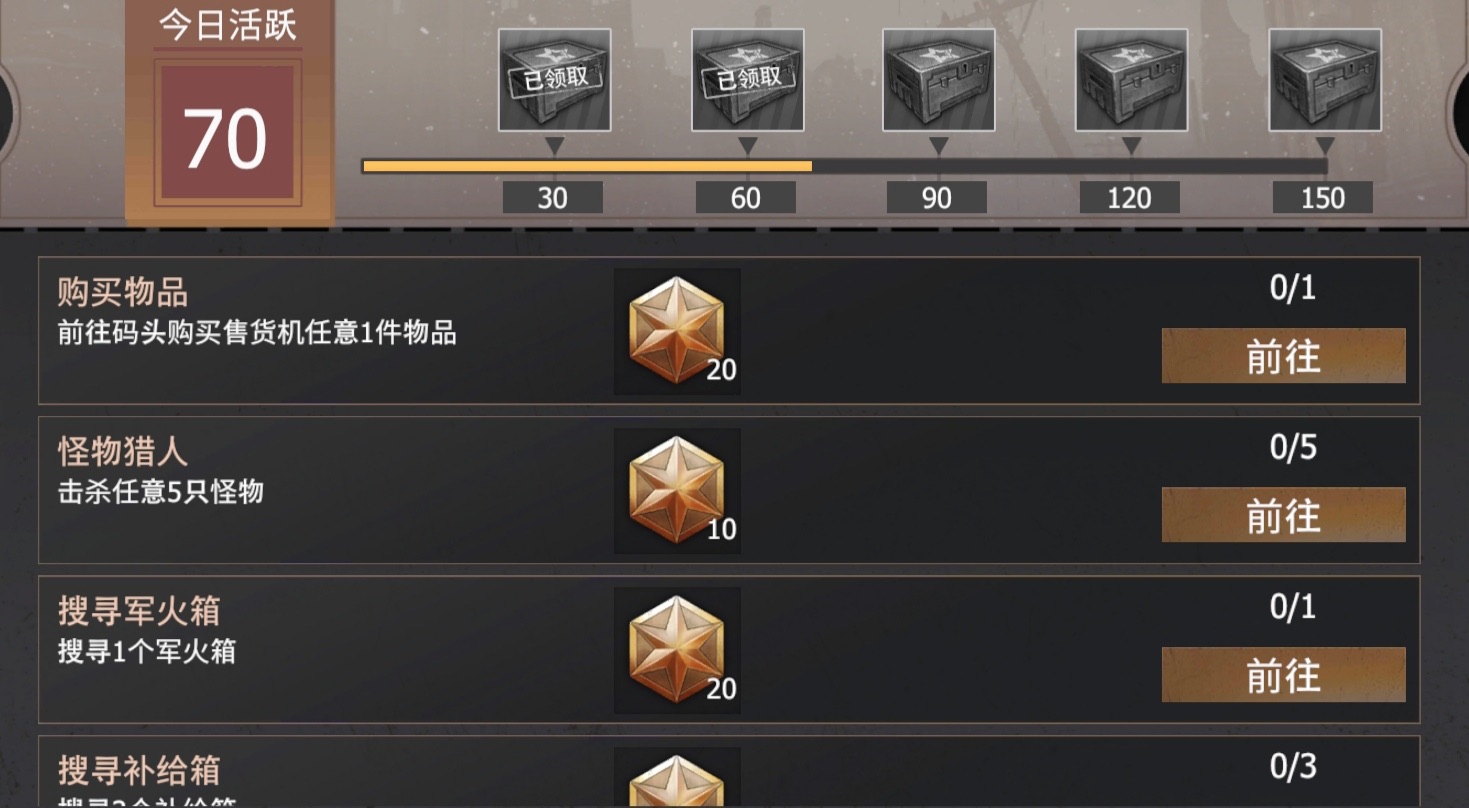Select the 30 milestone label
The height and width of the screenshot is (808, 1469).
click(552, 198)
